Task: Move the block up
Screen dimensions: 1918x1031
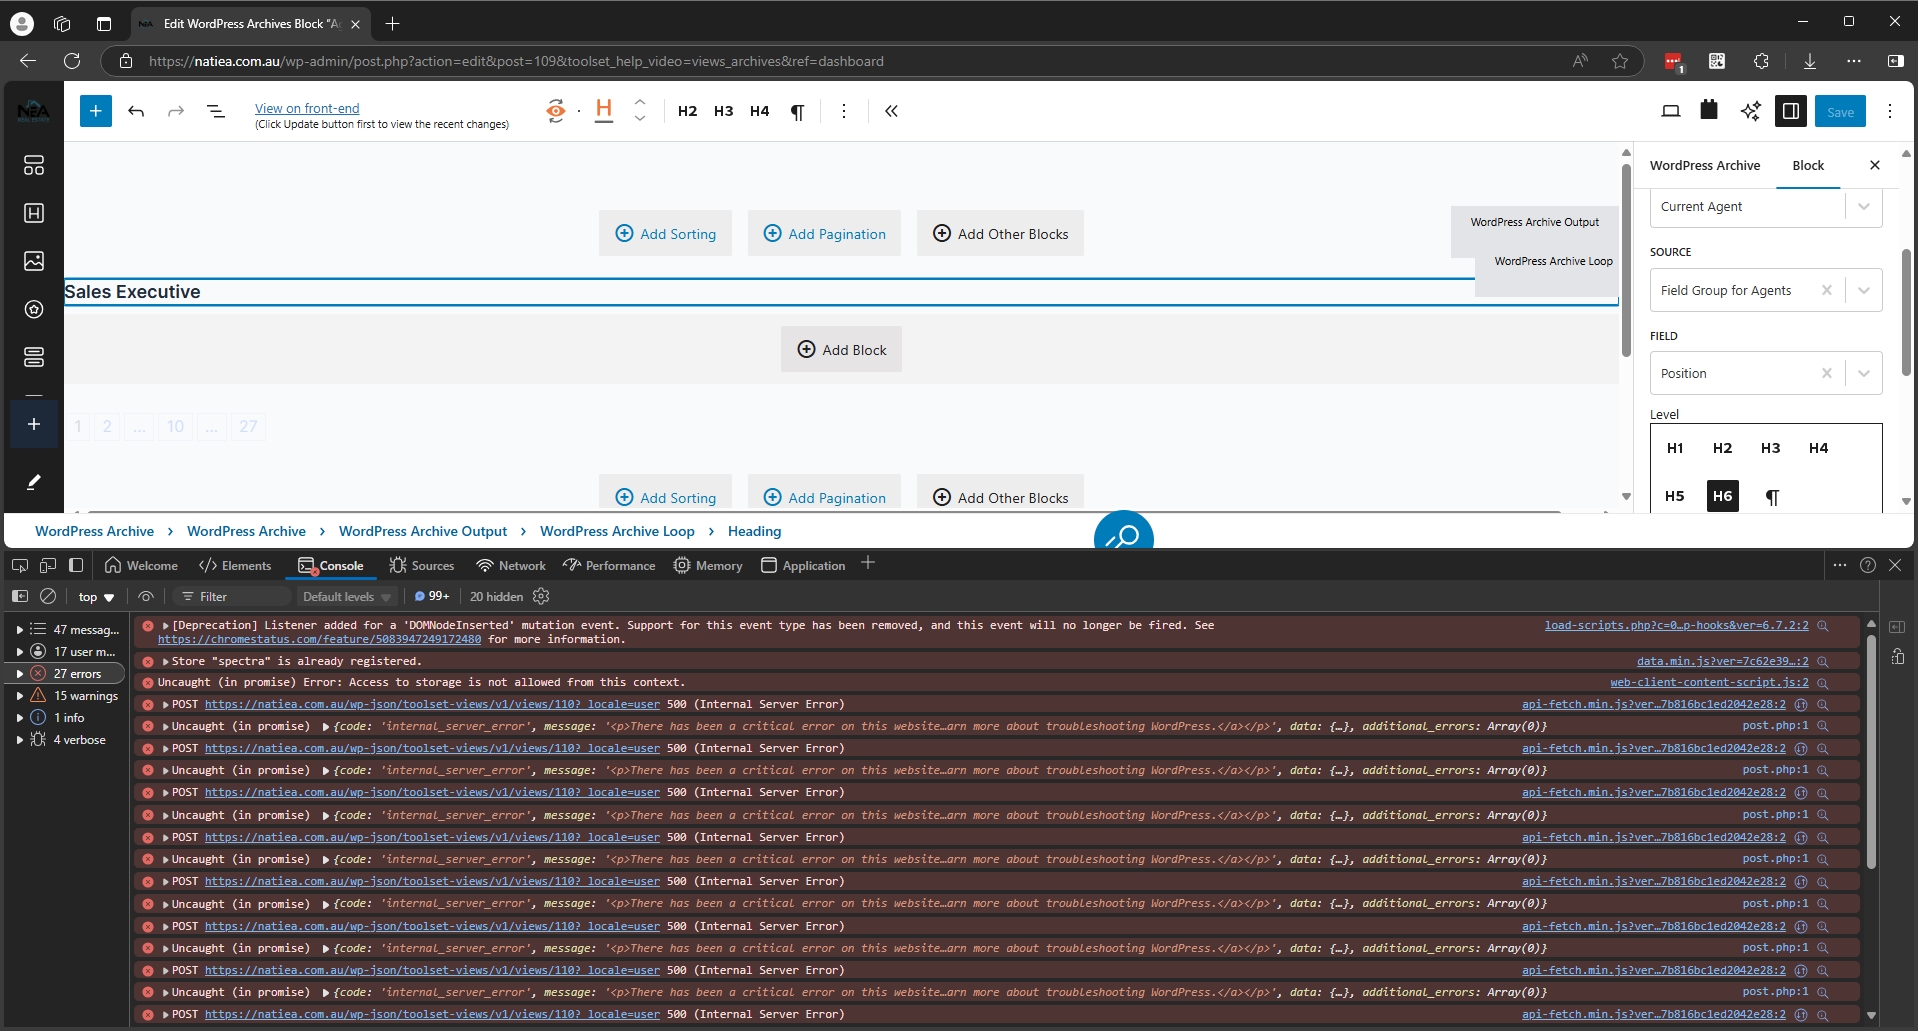Action: (x=640, y=103)
